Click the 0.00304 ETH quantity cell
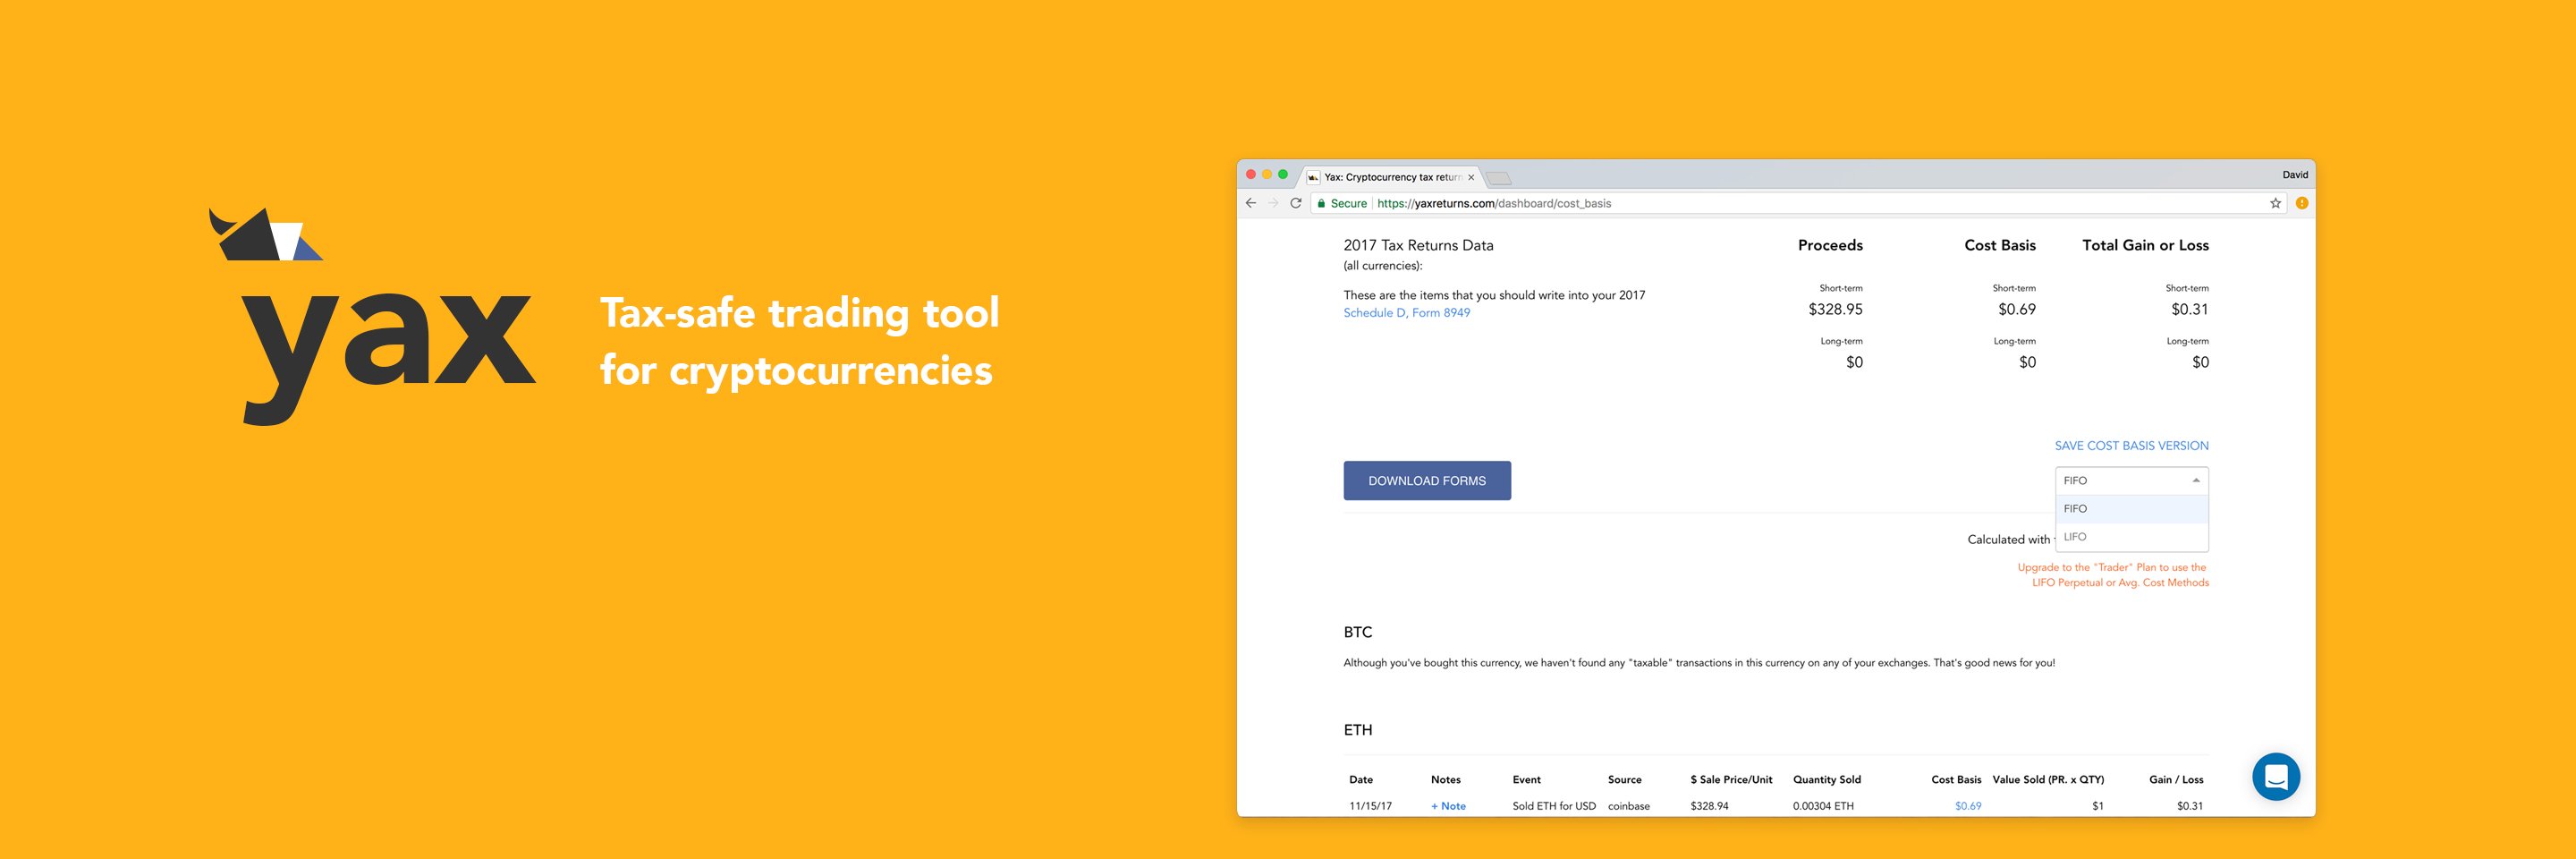 click(1823, 806)
